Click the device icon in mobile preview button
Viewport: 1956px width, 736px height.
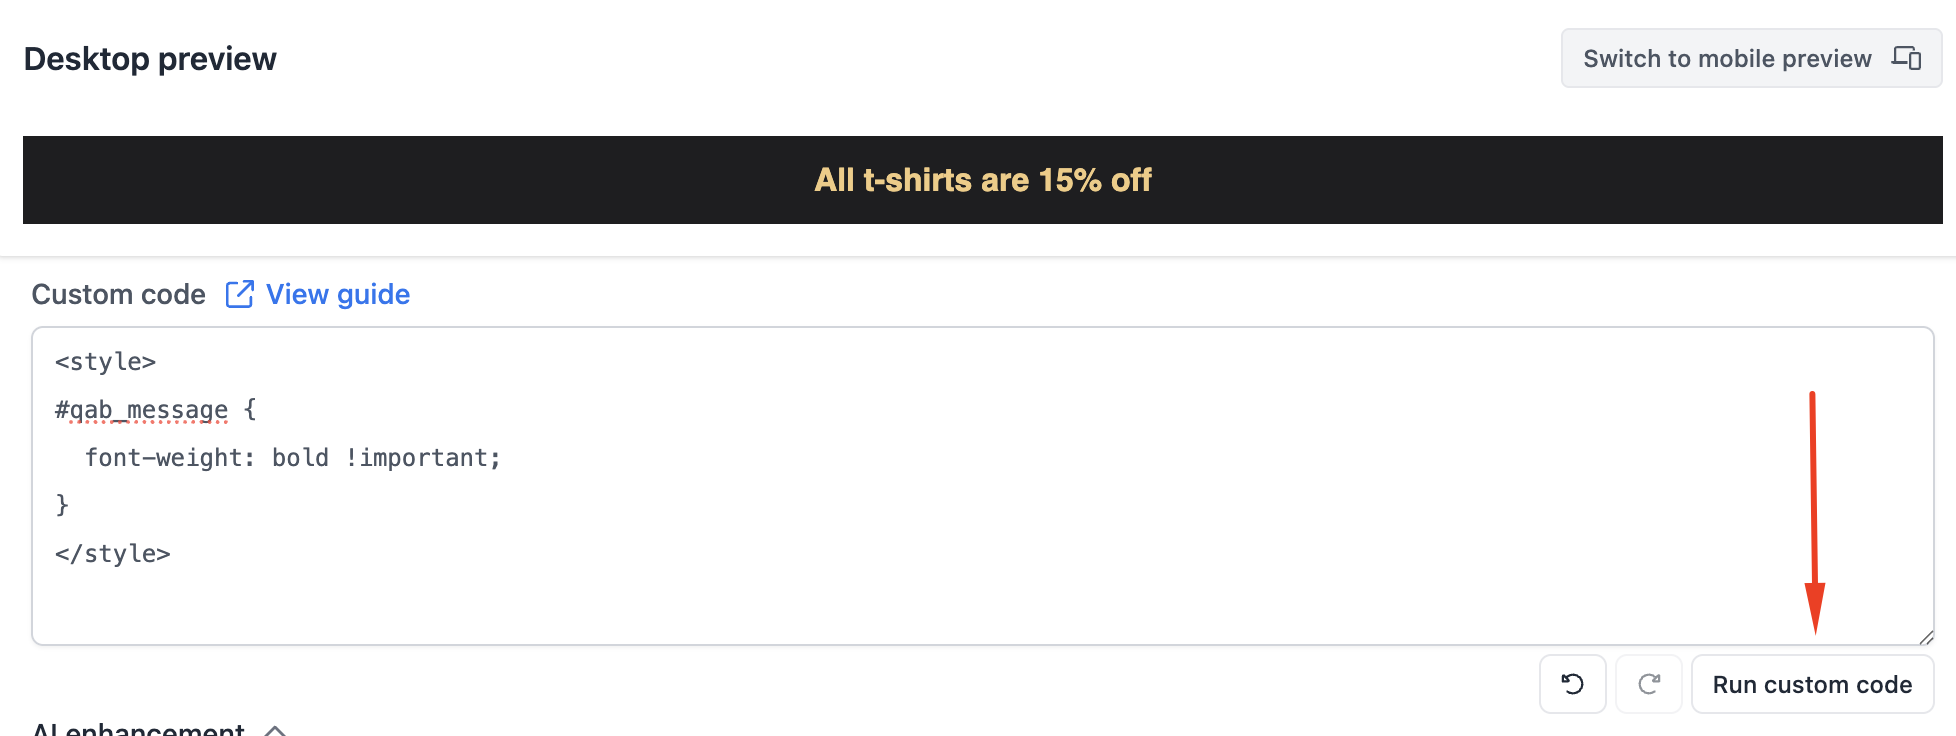(1906, 58)
